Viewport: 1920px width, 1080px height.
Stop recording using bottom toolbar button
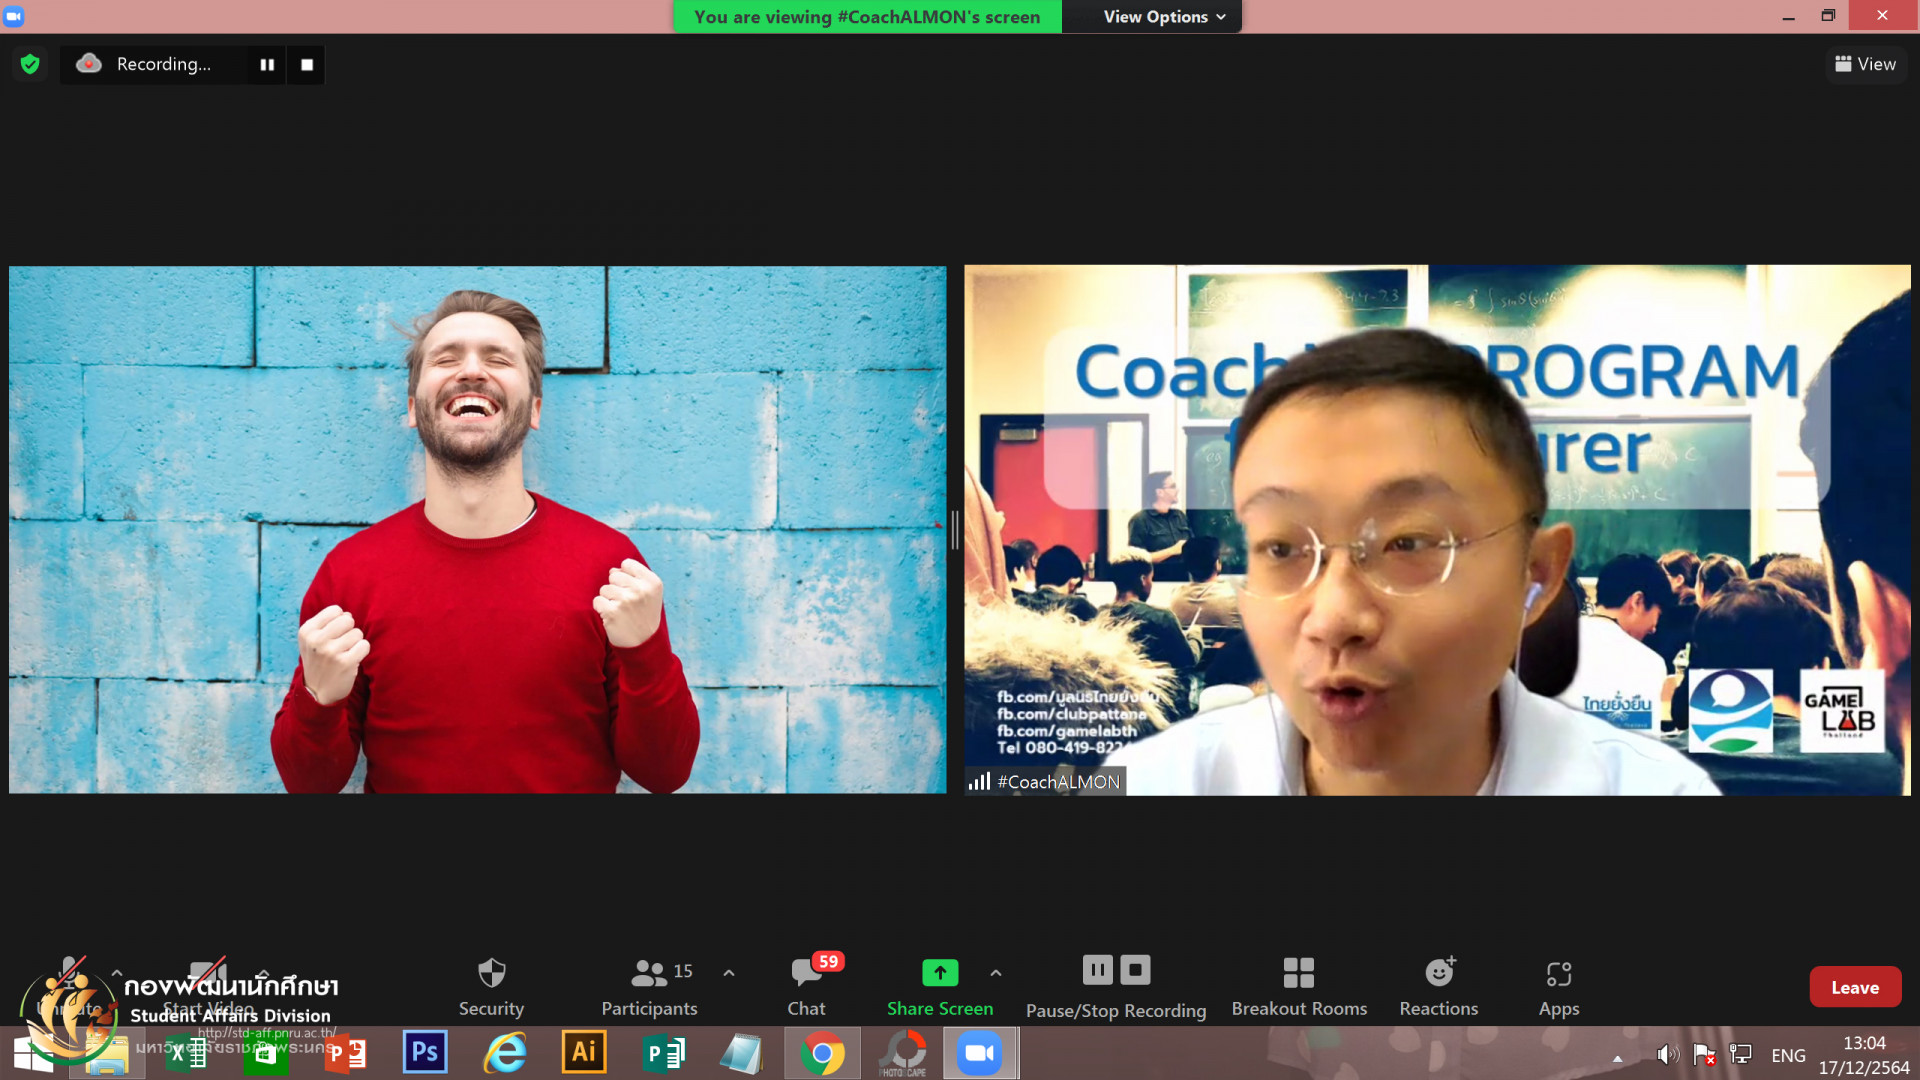[x=1135, y=969]
